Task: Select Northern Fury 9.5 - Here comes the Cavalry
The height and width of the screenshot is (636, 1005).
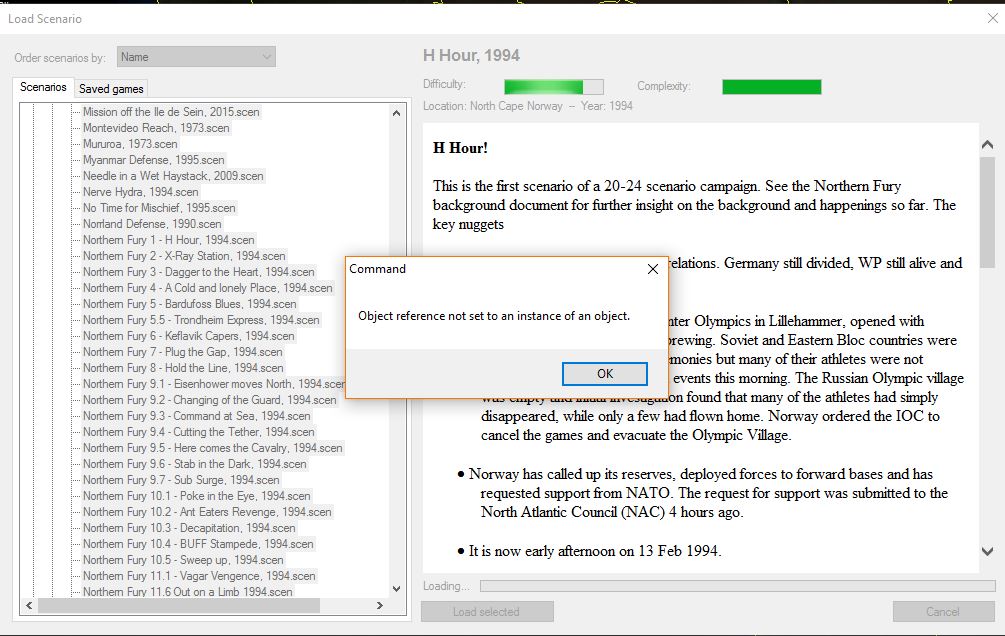Action: coord(213,448)
